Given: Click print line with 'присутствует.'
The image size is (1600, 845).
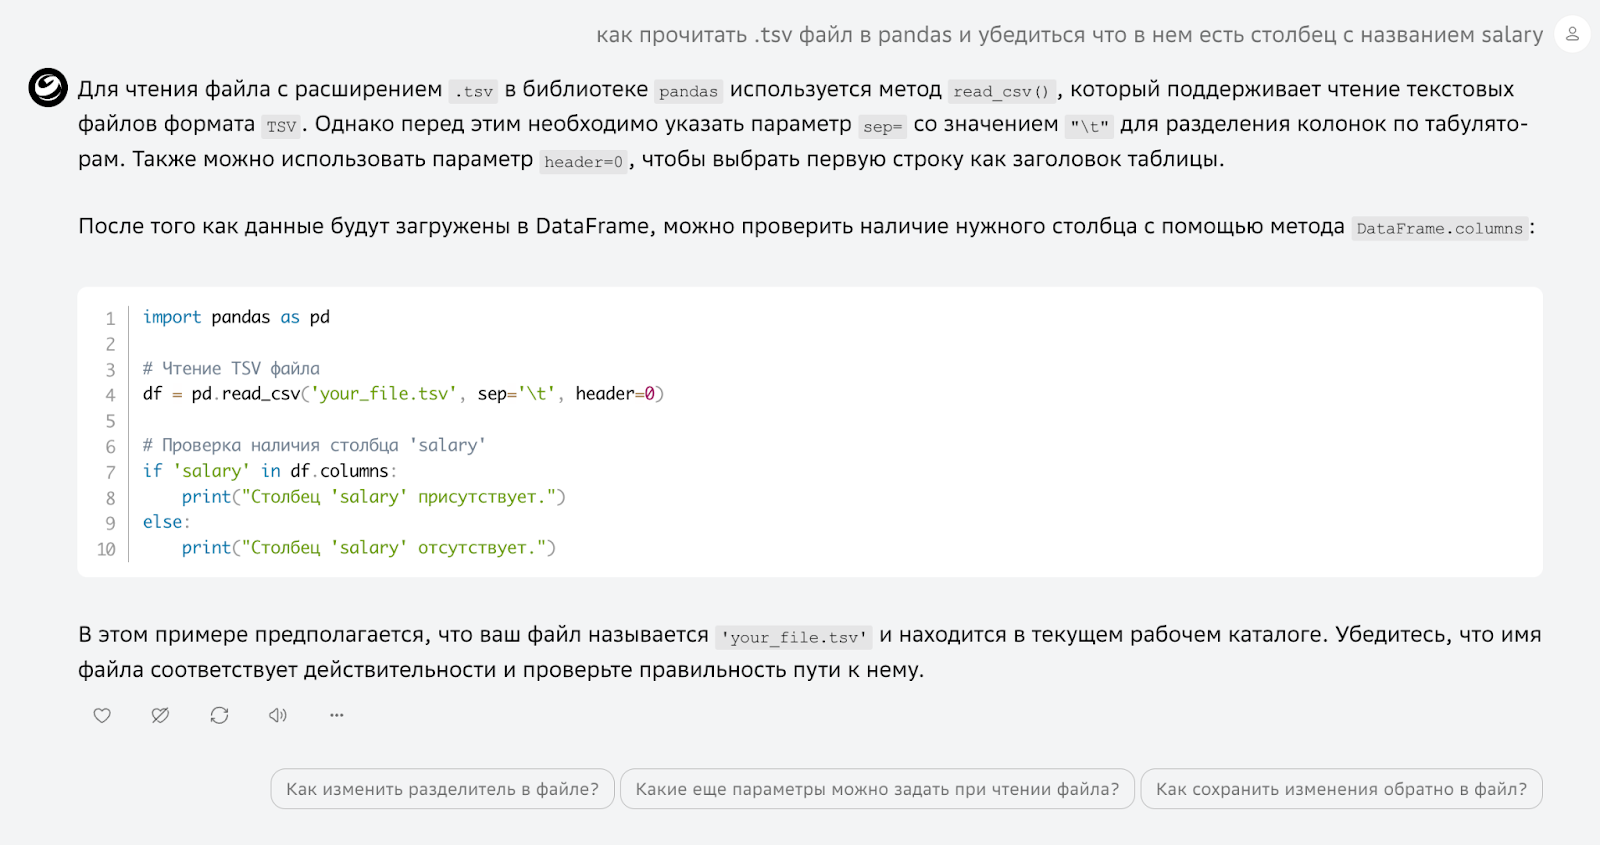Looking at the screenshot, I should click(373, 497).
